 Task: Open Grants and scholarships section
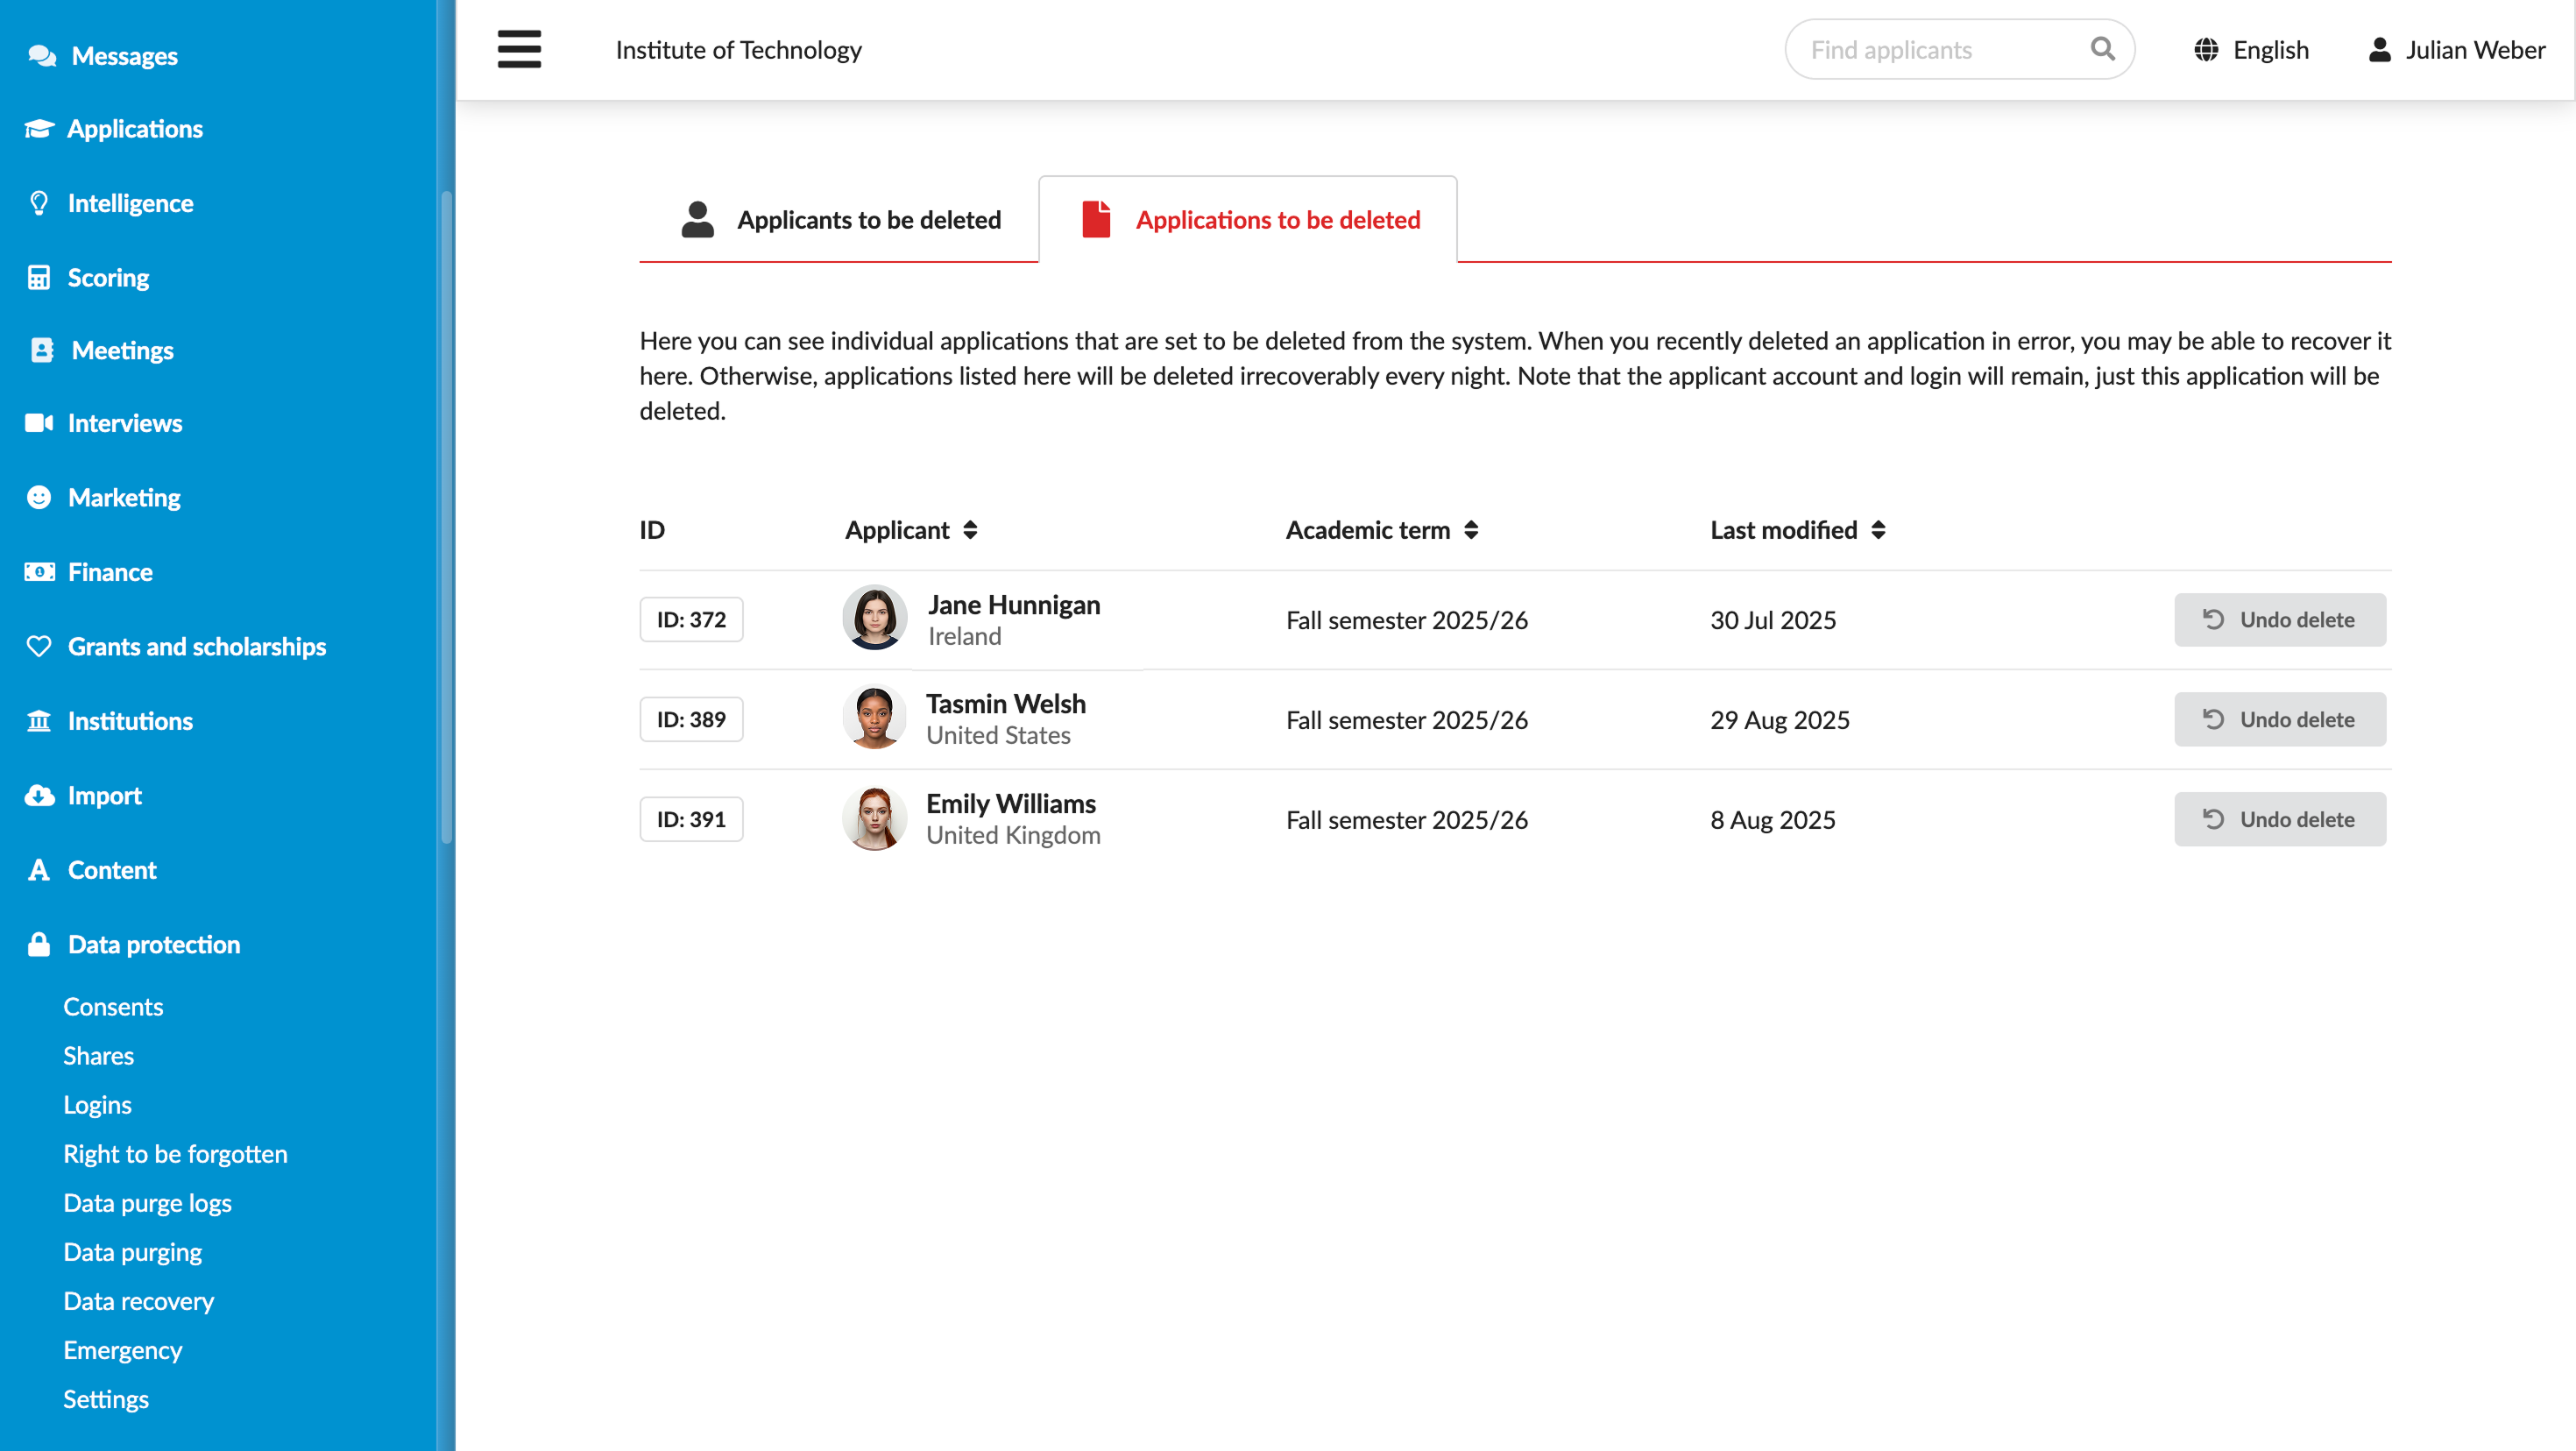click(x=177, y=646)
